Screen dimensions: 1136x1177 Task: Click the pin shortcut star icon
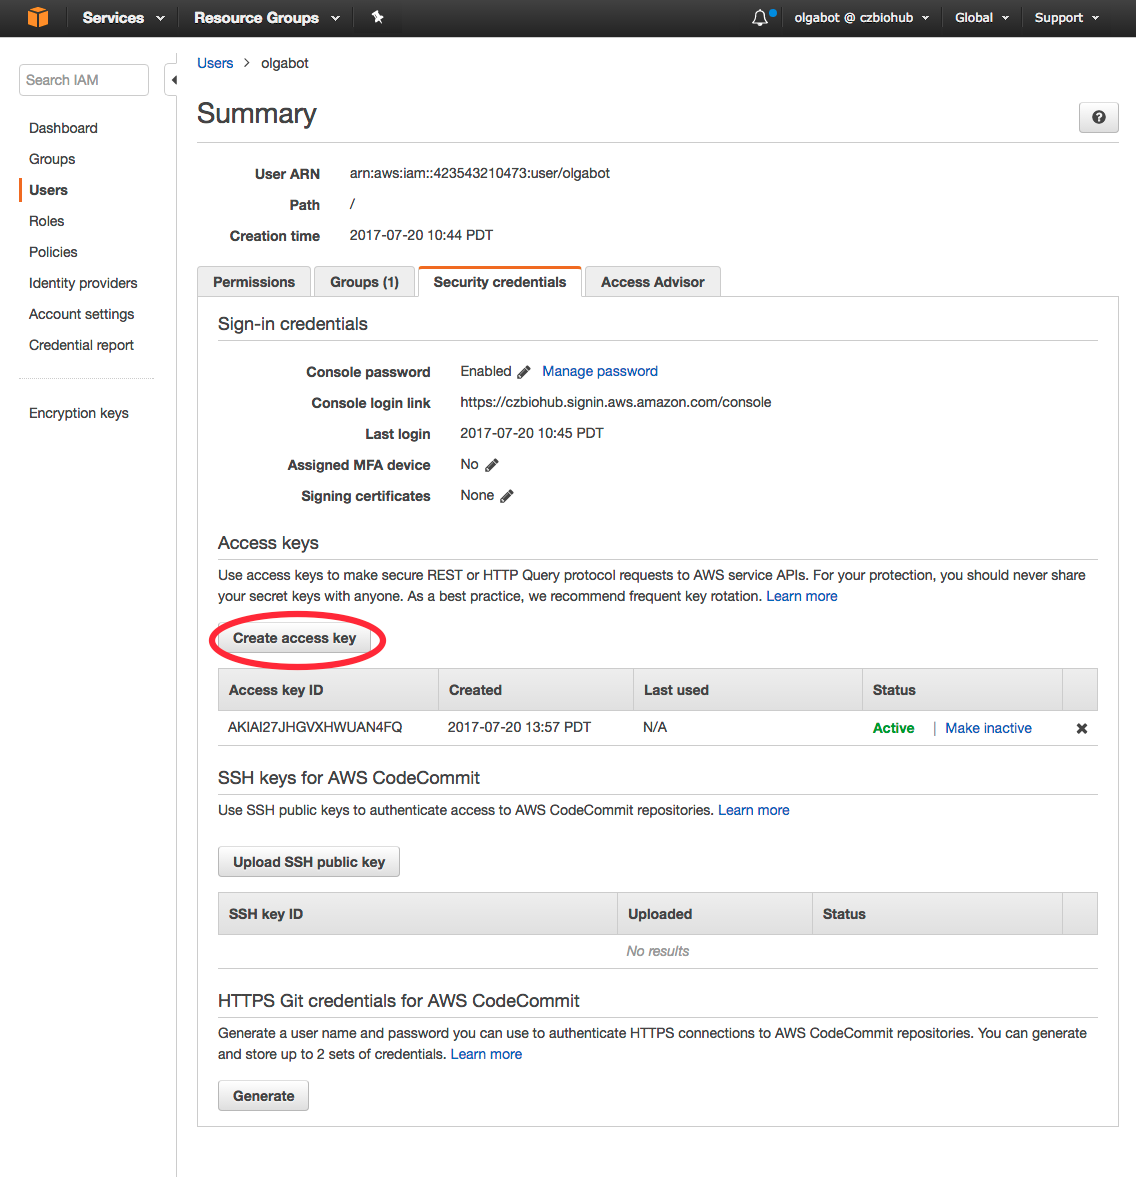coord(378,17)
